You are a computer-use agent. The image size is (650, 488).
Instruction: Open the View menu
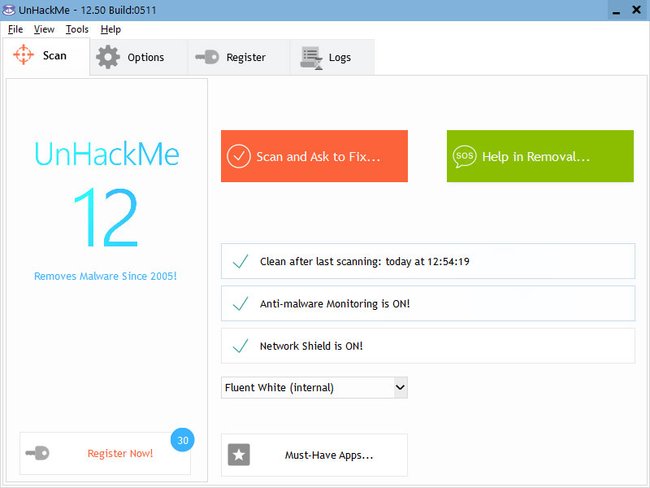(x=44, y=29)
